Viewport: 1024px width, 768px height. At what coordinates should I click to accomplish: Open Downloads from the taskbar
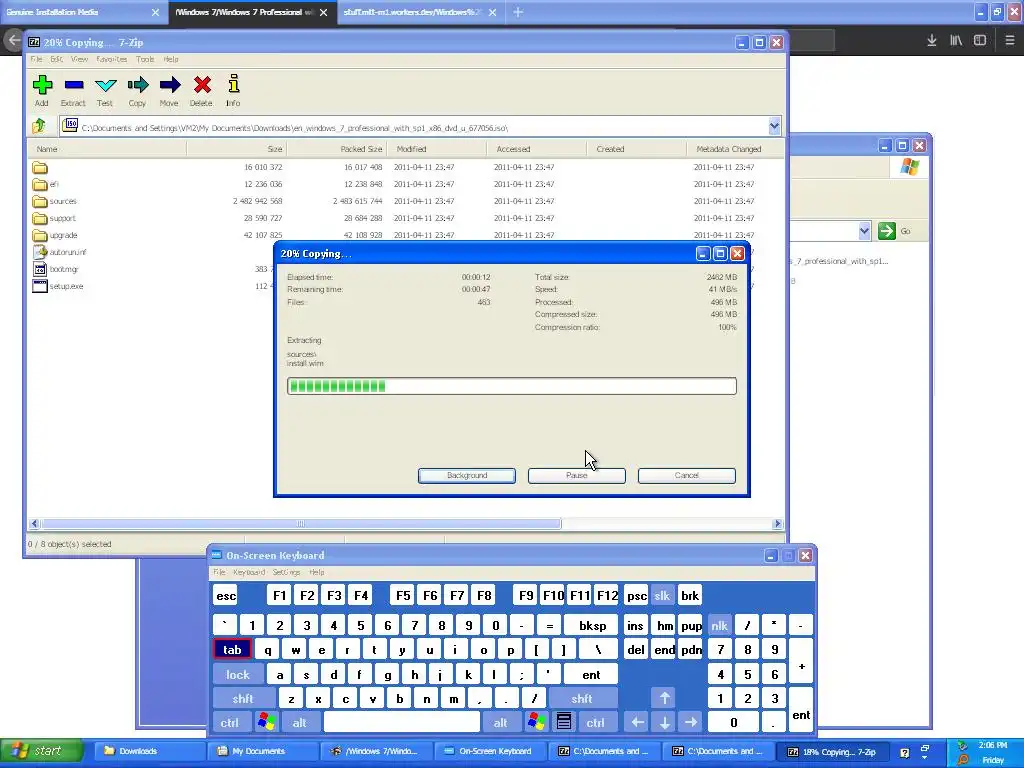click(x=148, y=751)
